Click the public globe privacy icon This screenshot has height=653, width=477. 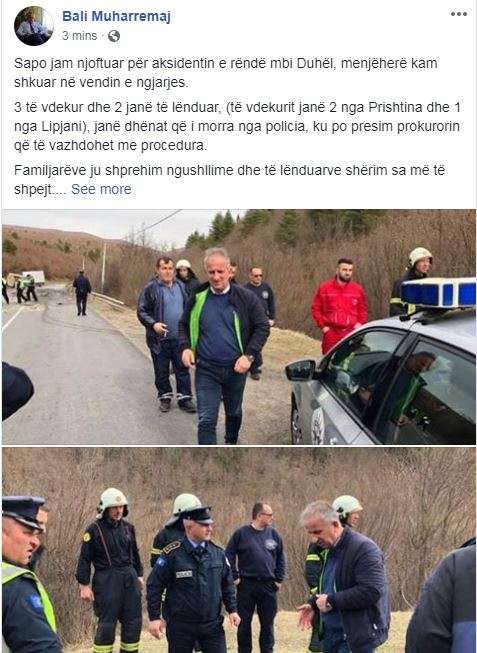[114, 36]
